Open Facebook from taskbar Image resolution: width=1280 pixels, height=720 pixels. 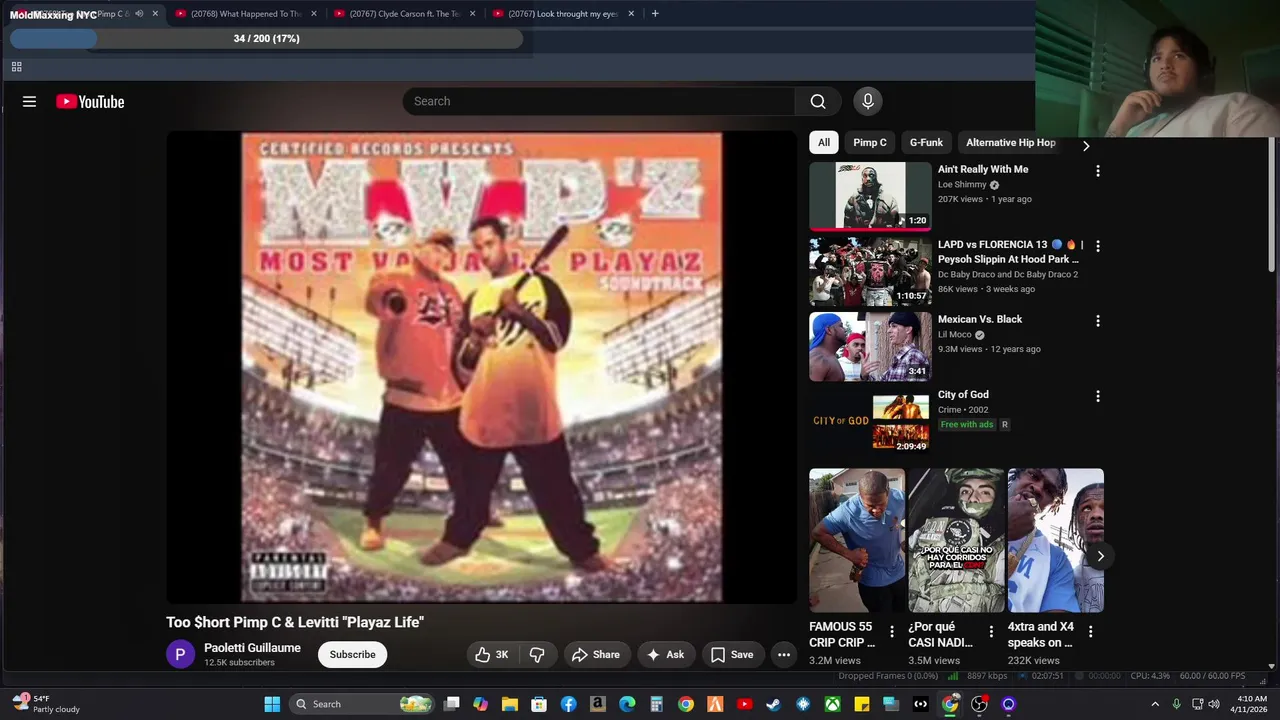[568, 704]
